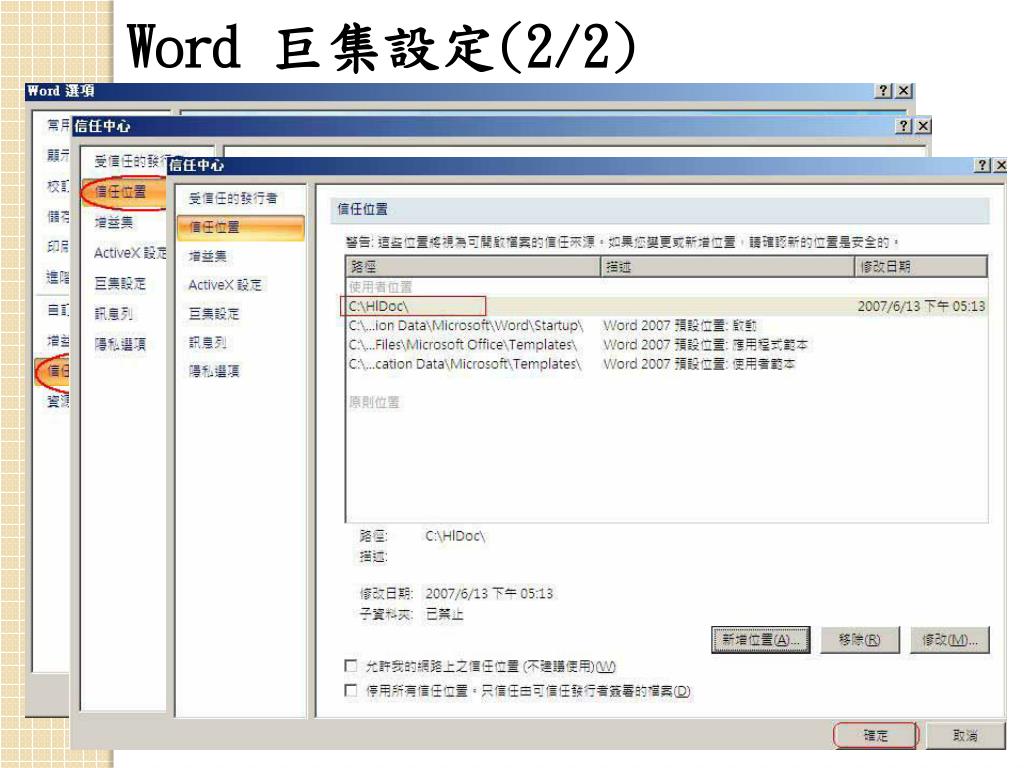Image resolution: width=1024 pixels, height=768 pixels.
Task: Click the 新增位置(A)... button
Action: click(x=761, y=640)
